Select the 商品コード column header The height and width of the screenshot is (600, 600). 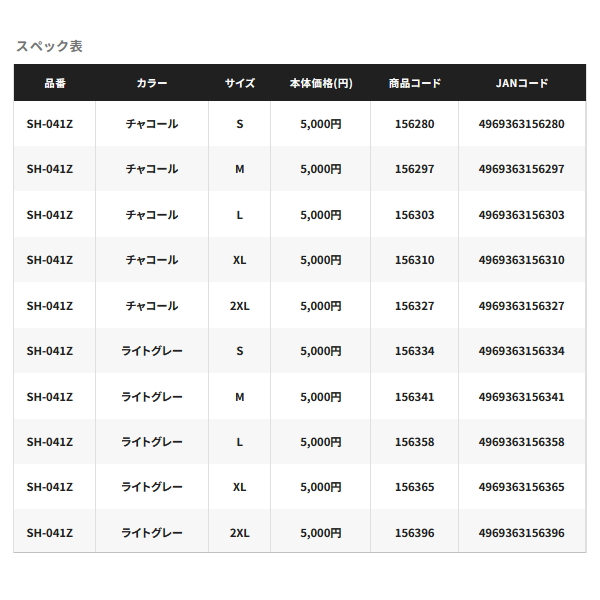(x=414, y=84)
